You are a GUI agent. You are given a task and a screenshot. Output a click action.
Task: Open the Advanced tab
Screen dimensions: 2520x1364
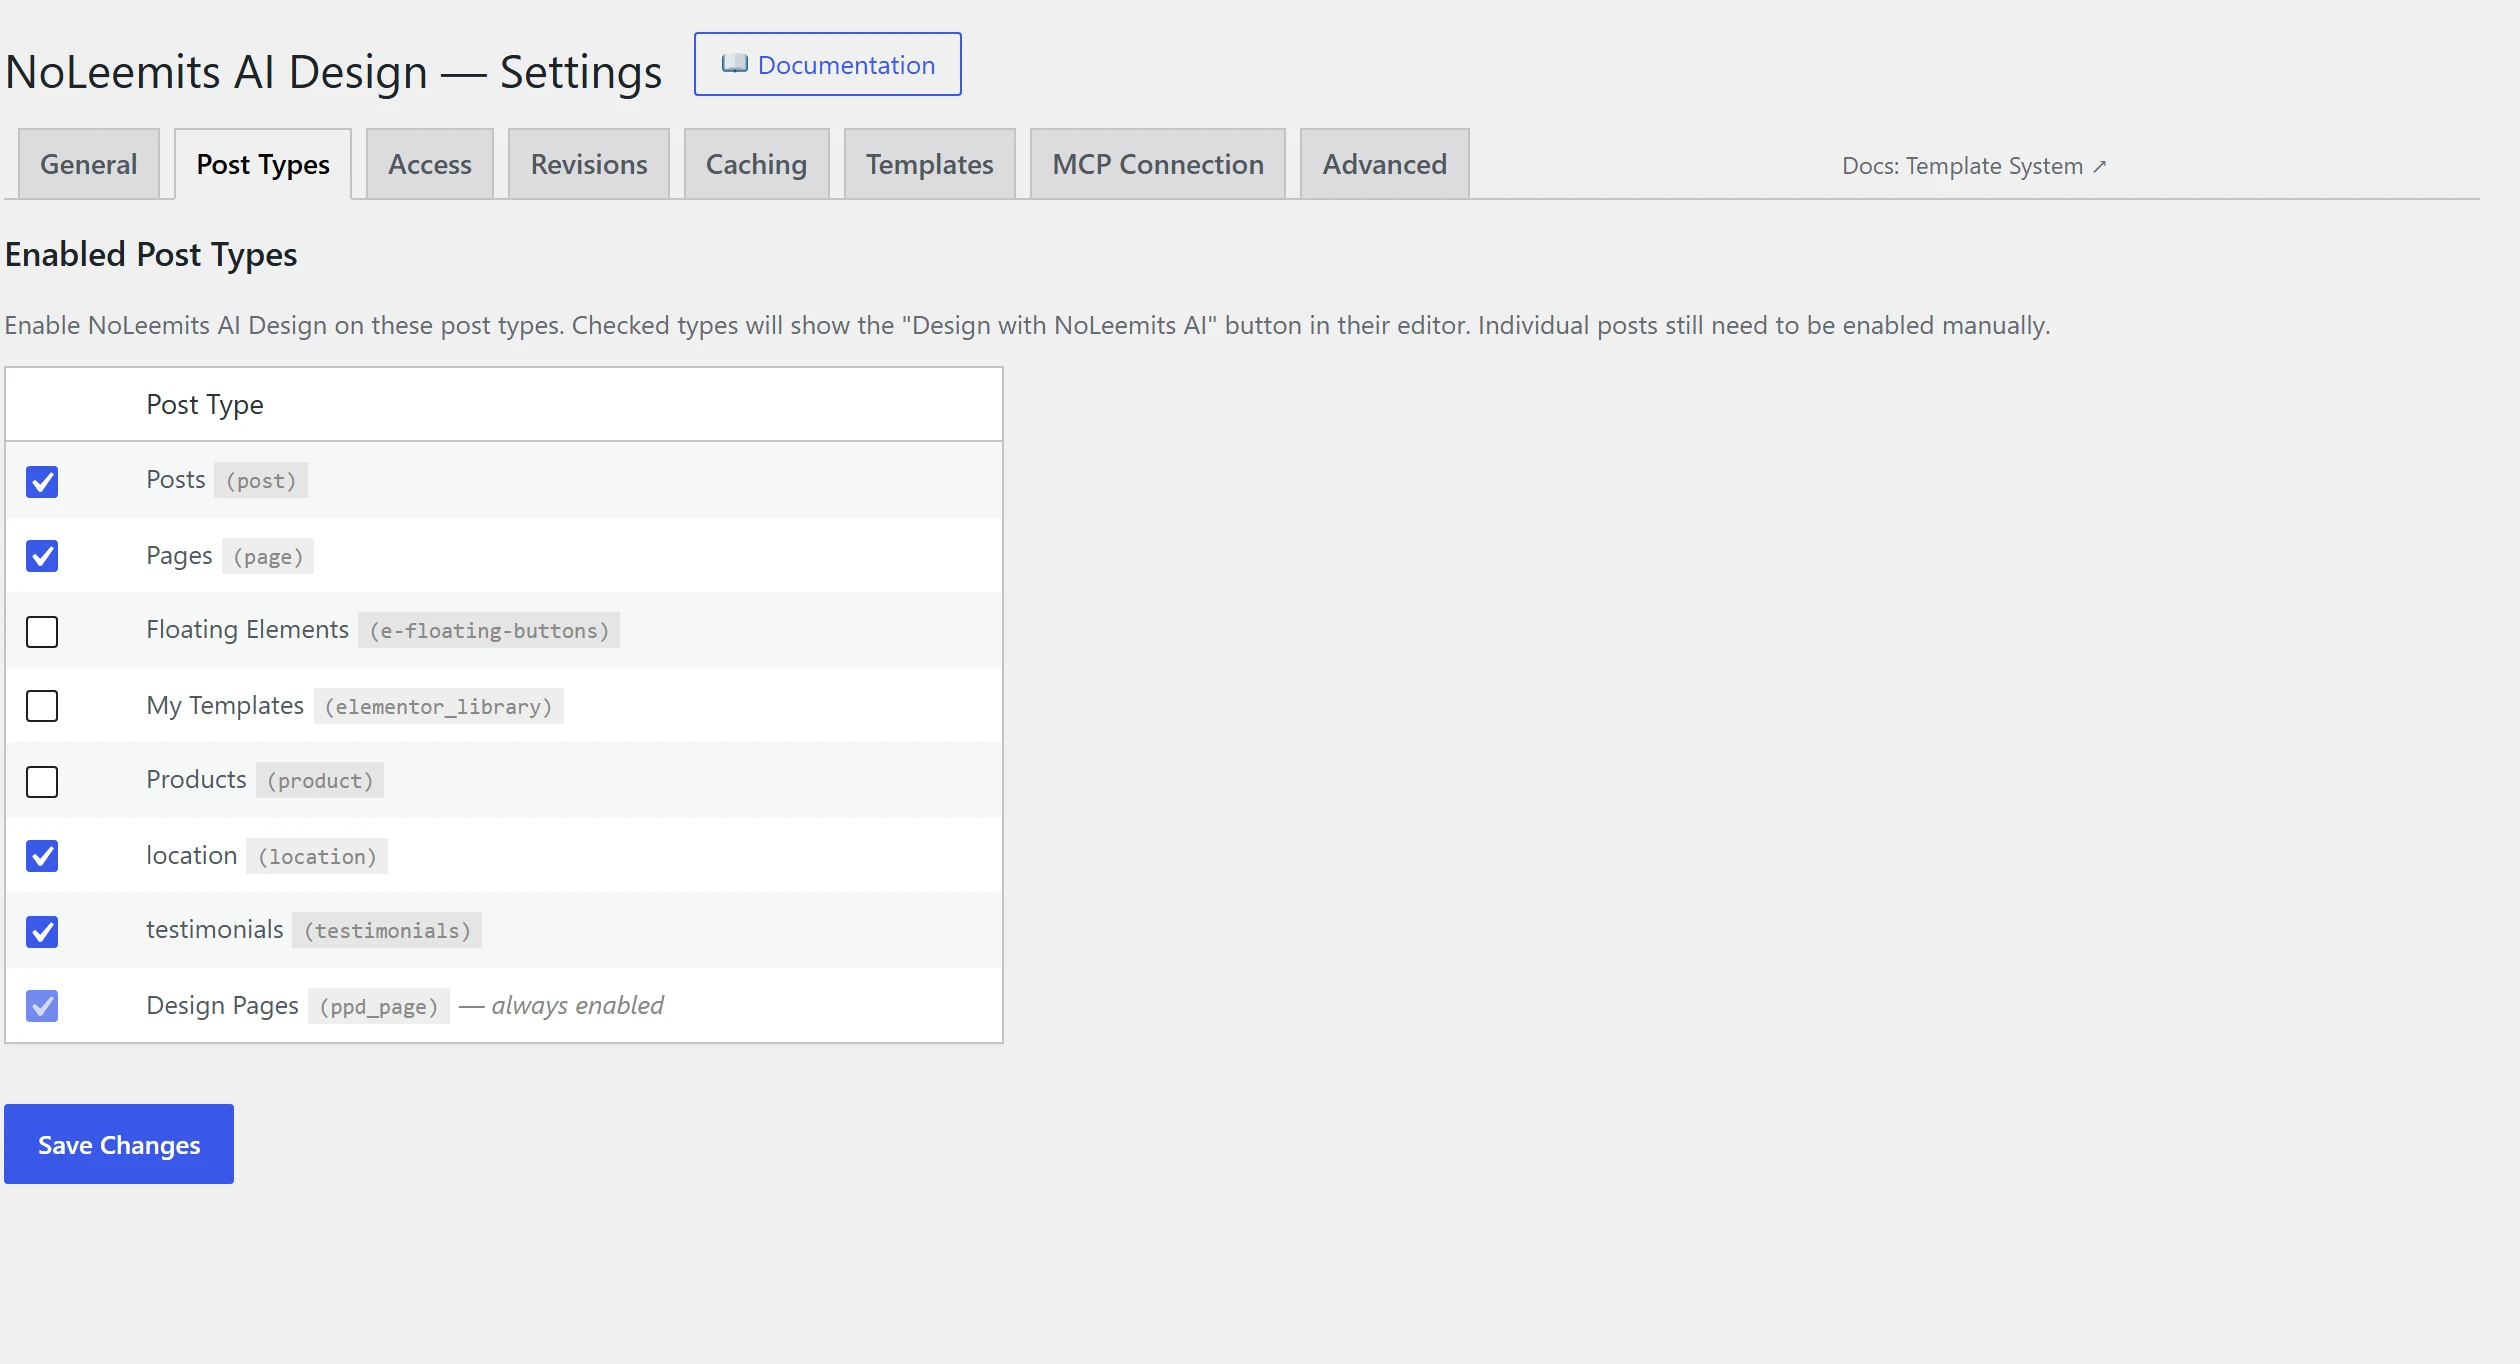tap(1385, 164)
